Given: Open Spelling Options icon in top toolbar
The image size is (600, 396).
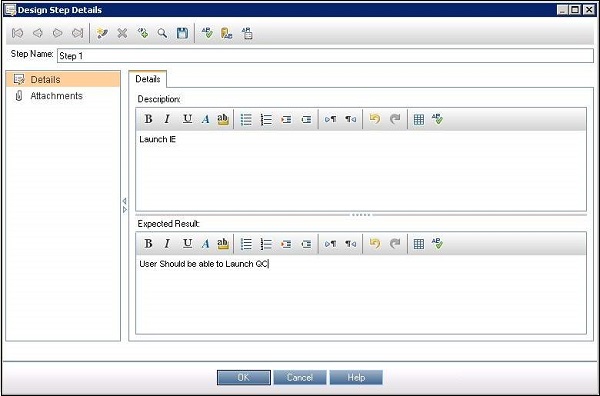Looking at the screenshot, I should point(247,33).
